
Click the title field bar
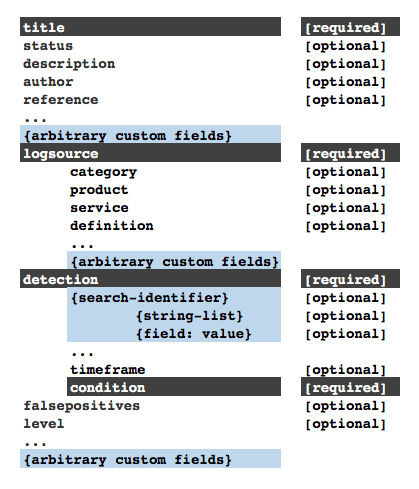[x=150, y=27]
